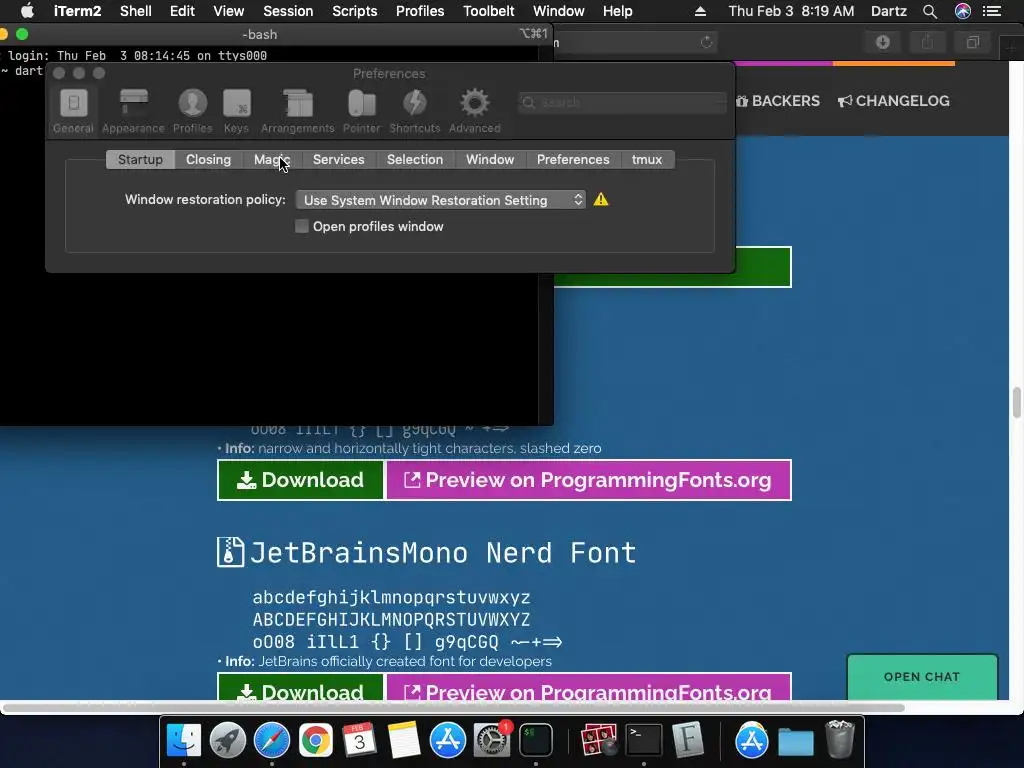Download JetBrainsMono Nerd Font
1024x768 pixels.
pos(300,686)
